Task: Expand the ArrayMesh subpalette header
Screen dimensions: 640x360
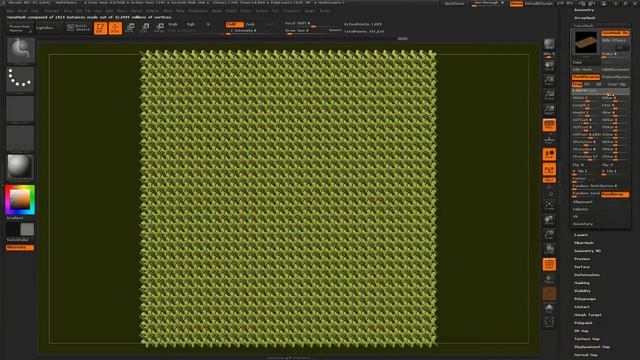Action: click(x=584, y=18)
